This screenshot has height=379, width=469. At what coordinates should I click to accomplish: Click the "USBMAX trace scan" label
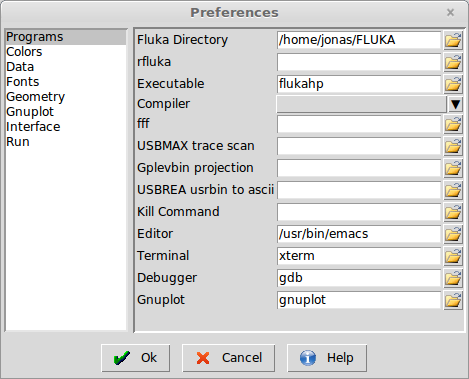pos(196,146)
